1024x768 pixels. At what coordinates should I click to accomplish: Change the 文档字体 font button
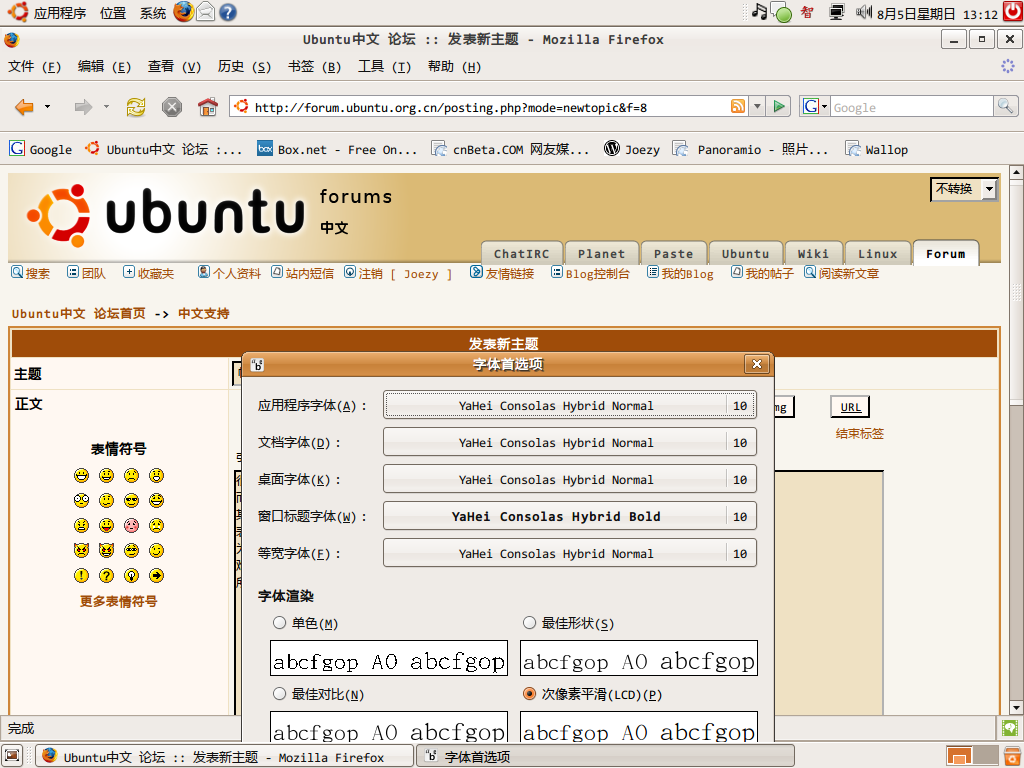(x=569, y=442)
